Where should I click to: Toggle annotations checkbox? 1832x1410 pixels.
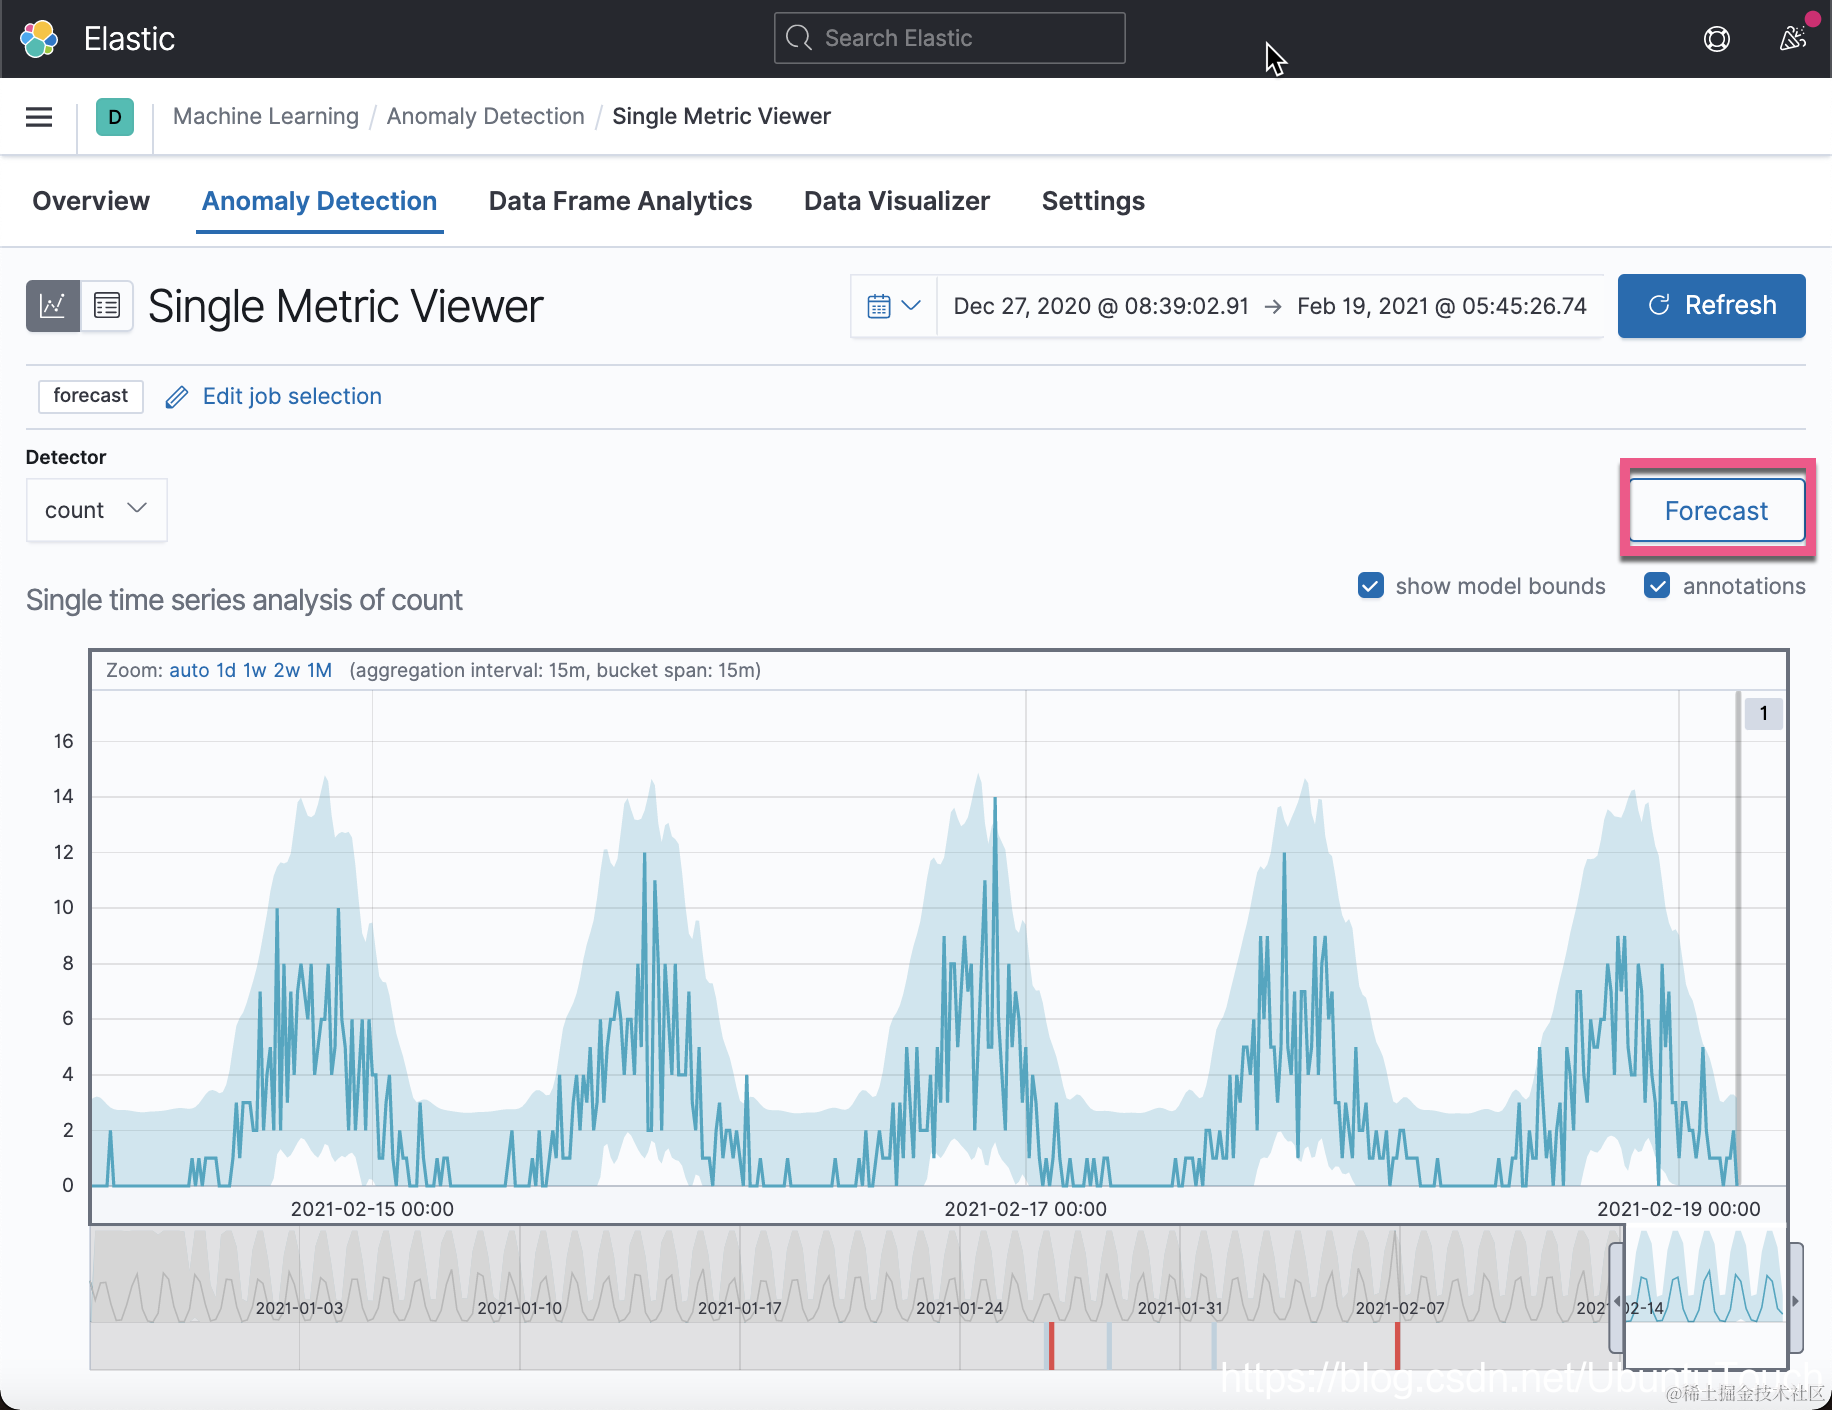tap(1657, 586)
